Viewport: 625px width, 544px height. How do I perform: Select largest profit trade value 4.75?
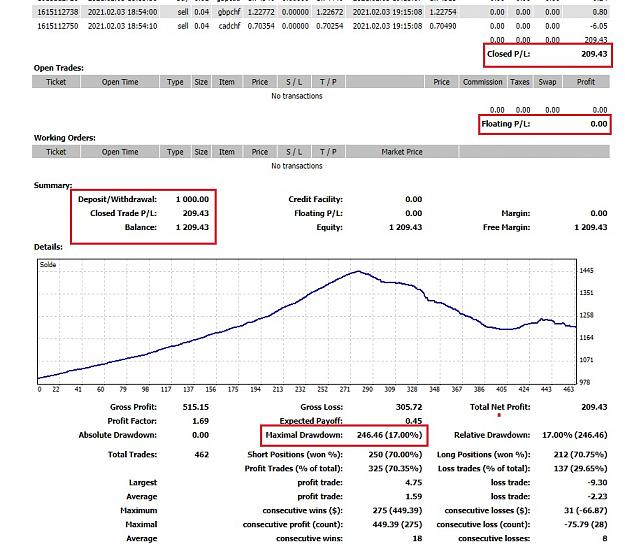coord(413,482)
